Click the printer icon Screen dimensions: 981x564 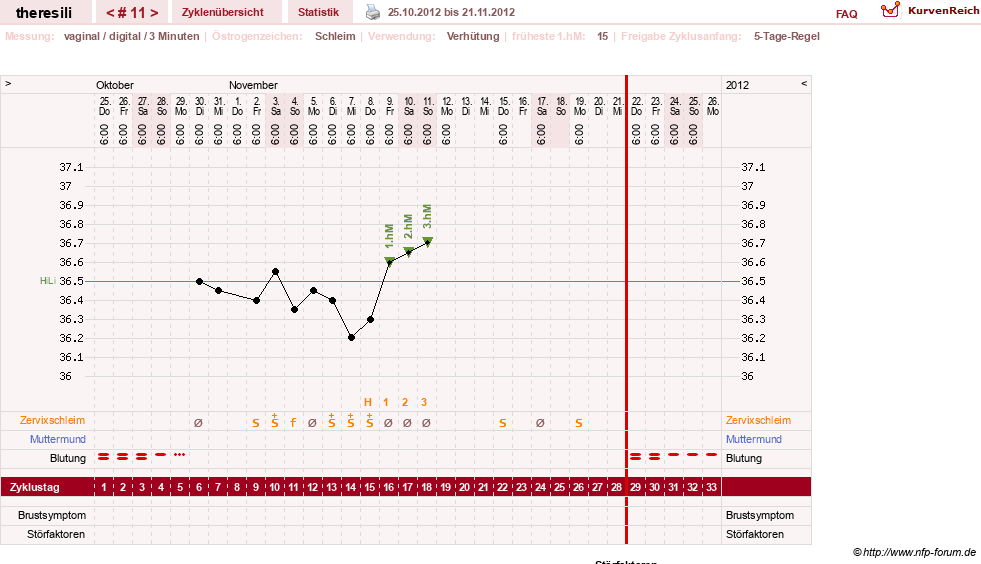373,12
